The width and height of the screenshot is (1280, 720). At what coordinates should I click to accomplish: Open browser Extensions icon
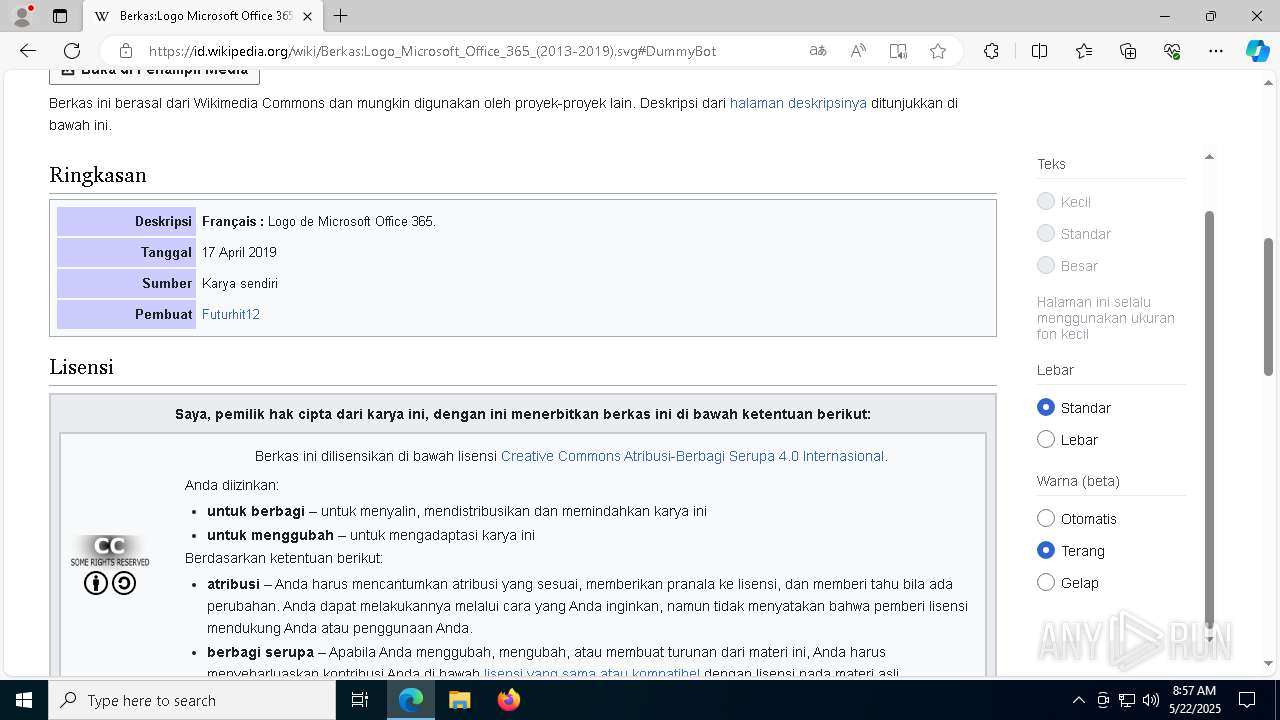point(991,51)
